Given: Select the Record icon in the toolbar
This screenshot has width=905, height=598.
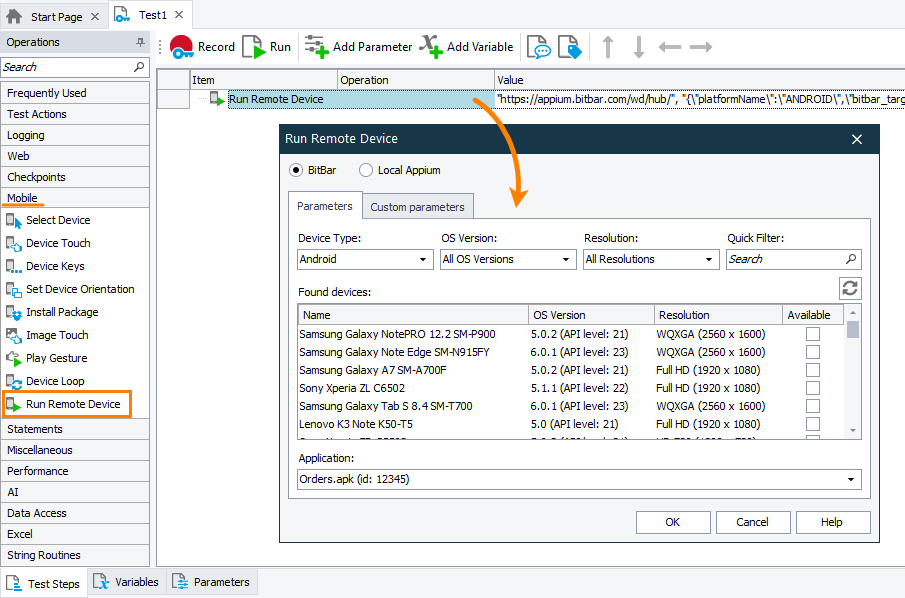Looking at the screenshot, I should (201, 46).
